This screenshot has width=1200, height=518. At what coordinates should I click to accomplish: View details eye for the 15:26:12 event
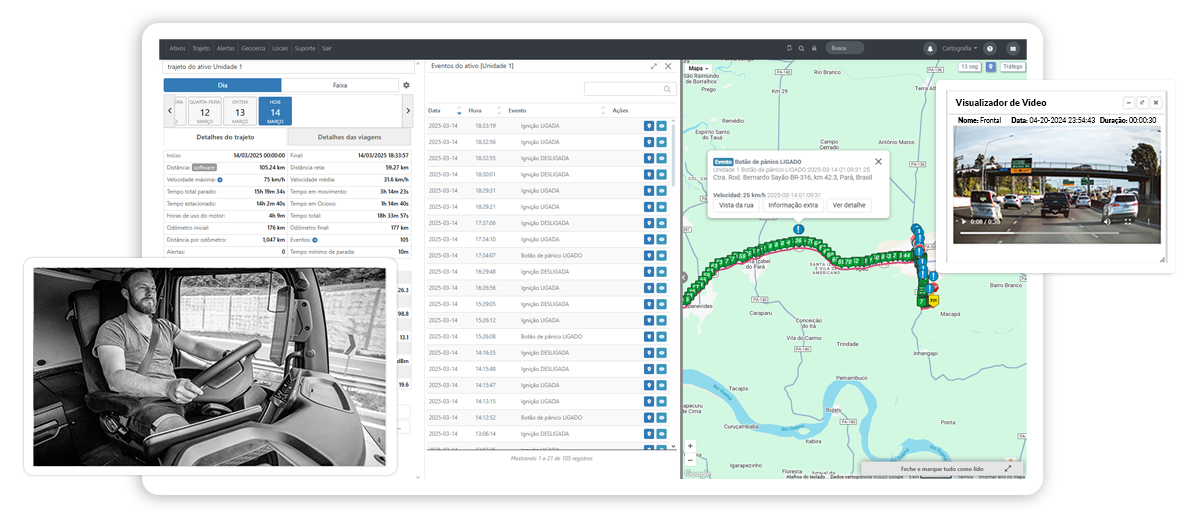click(x=662, y=320)
